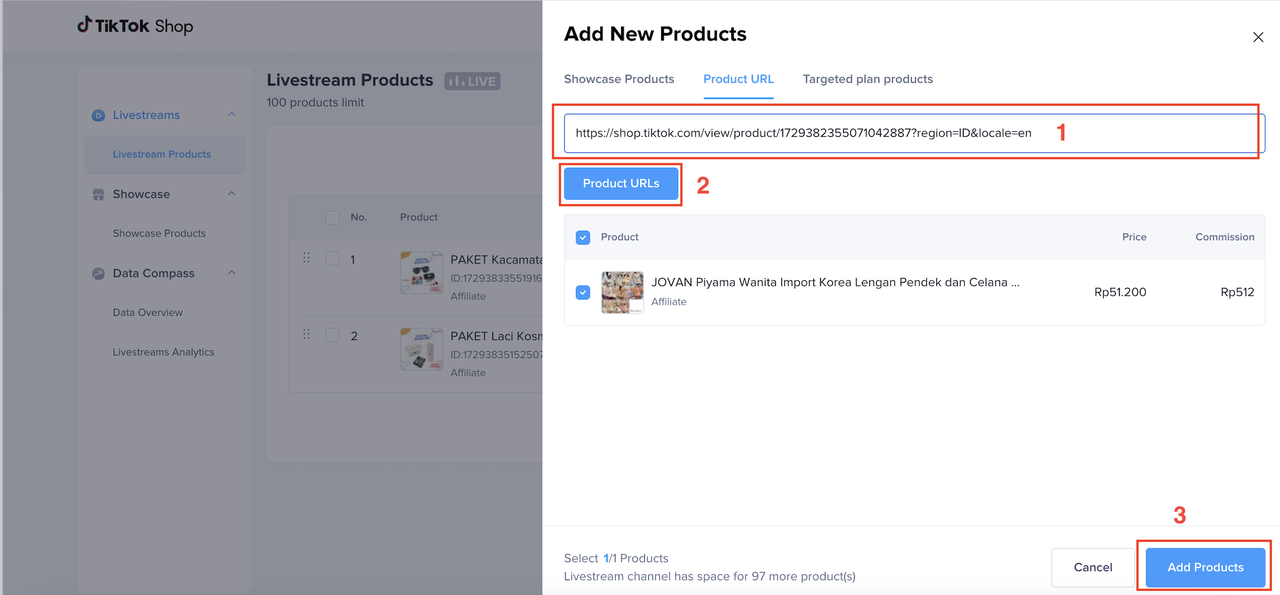Image resolution: width=1280 pixels, height=595 pixels.
Task: Check the select-all checkbox in the Product header
Action: [582, 237]
